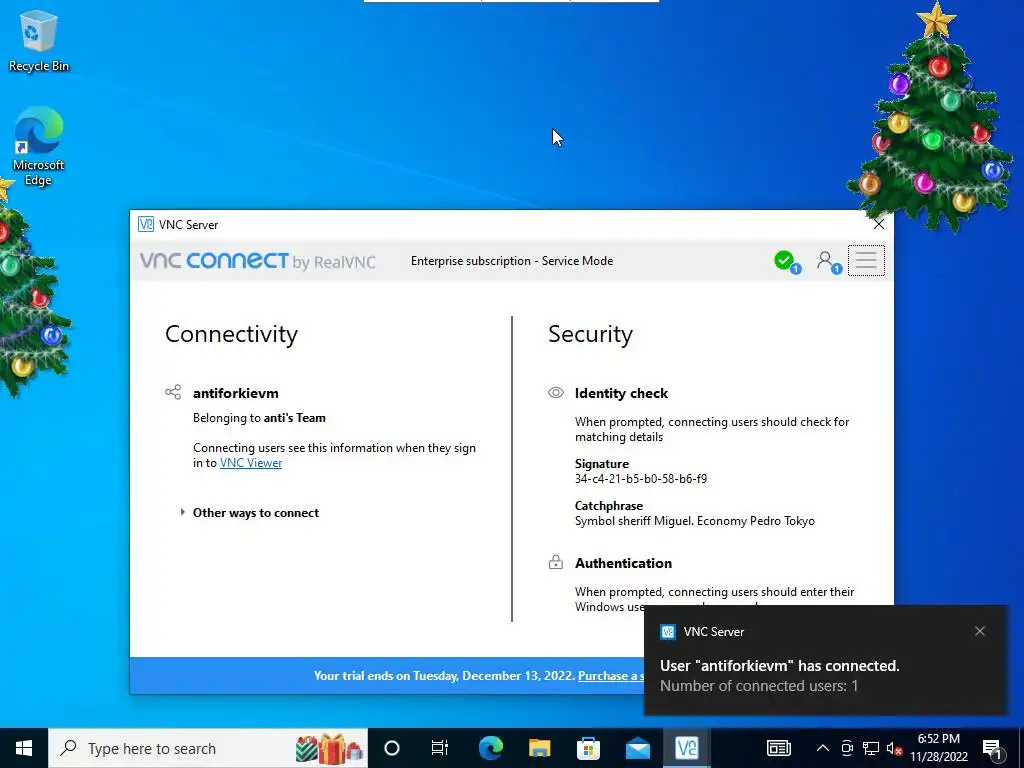Open Microsoft Store from the taskbar
Screen dimensions: 1024x768
tap(588, 748)
